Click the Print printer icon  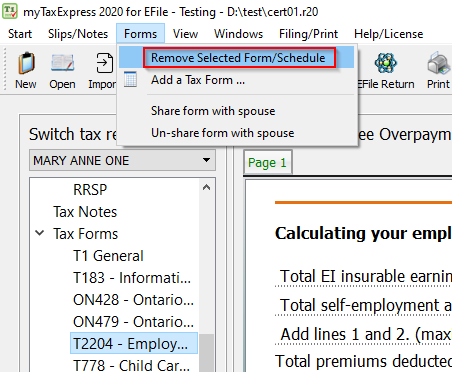click(439, 63)
